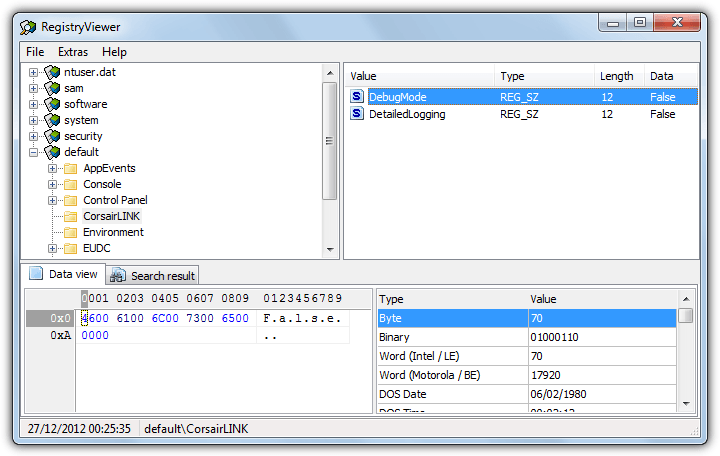The height and width of the screenshot is (456, 720).
Task: Click the F.a.l.s.e. ASCII text
Action: click(302, 318)
